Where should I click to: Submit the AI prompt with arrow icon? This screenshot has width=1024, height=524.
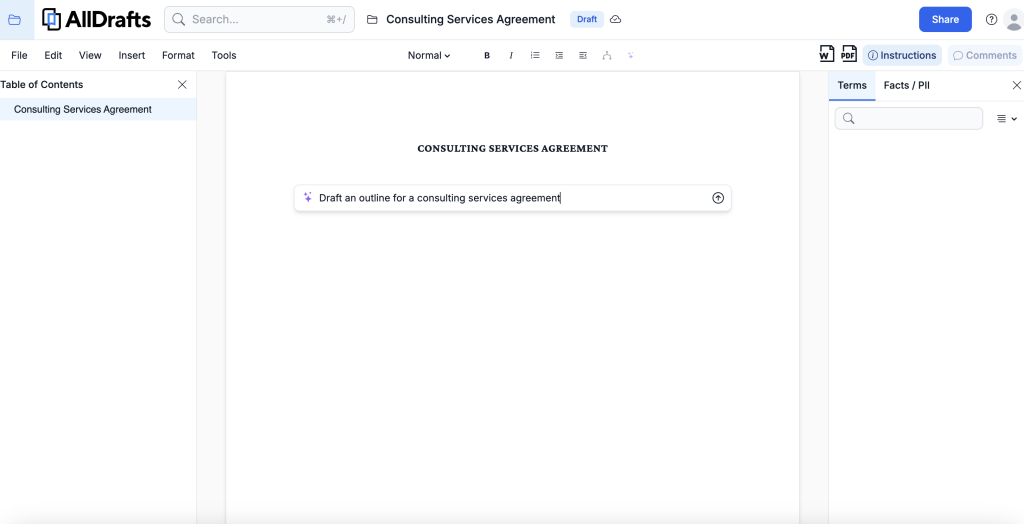pyautogui.click(x=717, y=198)
